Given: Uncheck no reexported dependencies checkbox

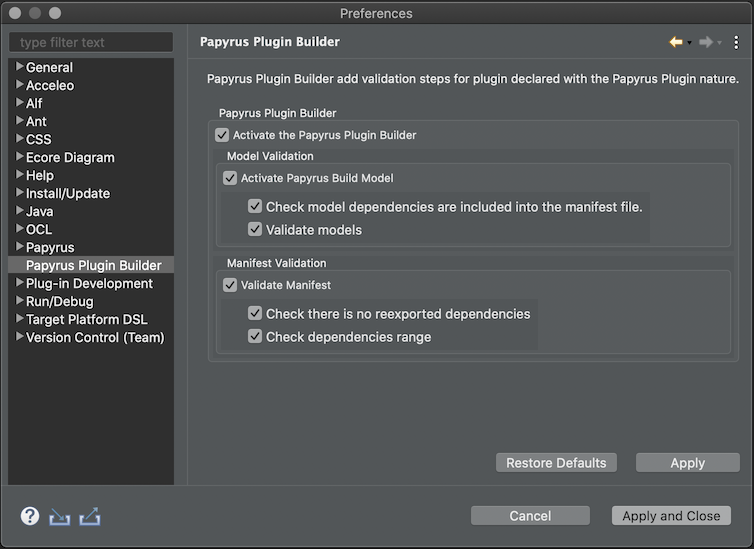Looking at the screenshot, I should point(255,313).
